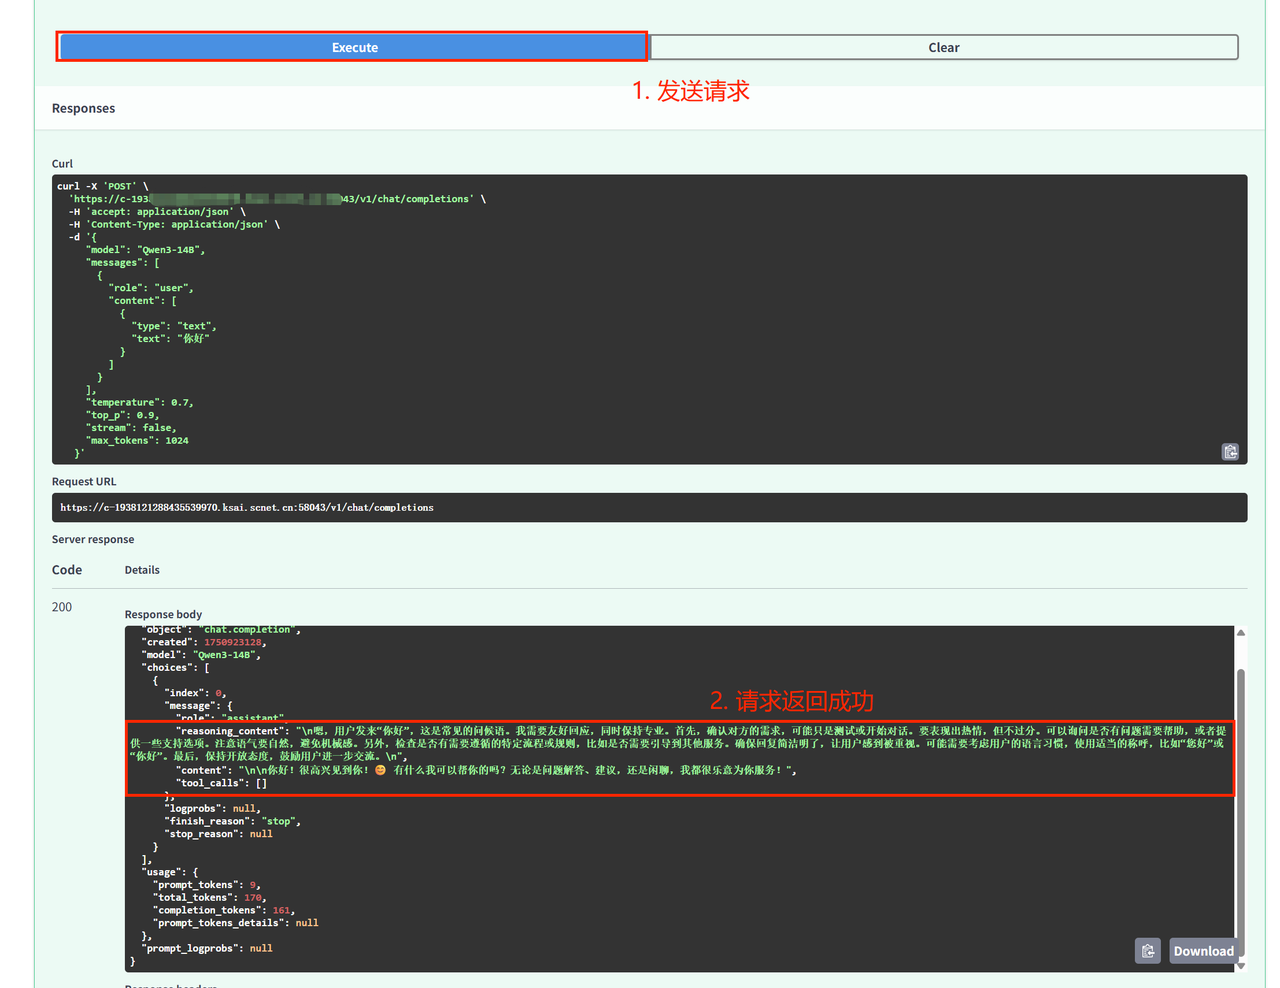Click the "model": "Qwen3-14B" line in the response body
1280x988 pixels.
pos(202,655)
